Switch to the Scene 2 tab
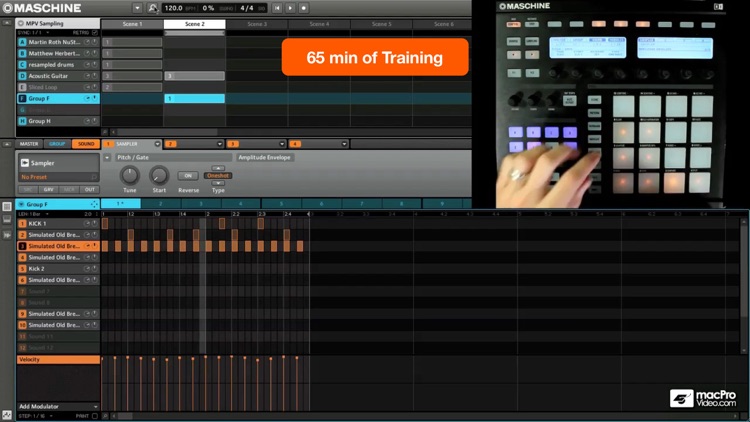The image size is (750, 422). coord(195,24)
